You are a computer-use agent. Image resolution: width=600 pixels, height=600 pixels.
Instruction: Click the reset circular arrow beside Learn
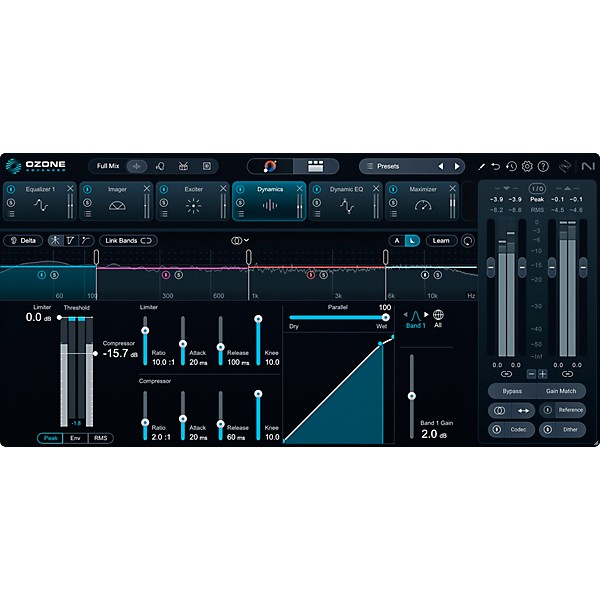(468, 241)
